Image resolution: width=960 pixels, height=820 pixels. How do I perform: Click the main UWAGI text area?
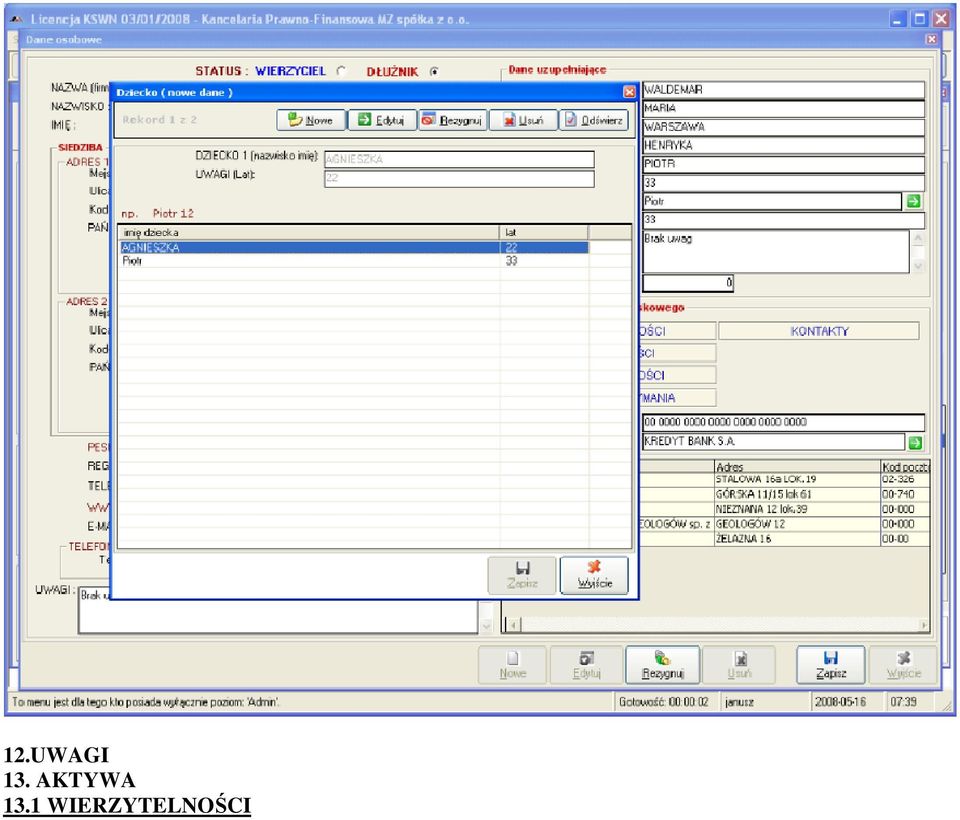click(279, 611)
